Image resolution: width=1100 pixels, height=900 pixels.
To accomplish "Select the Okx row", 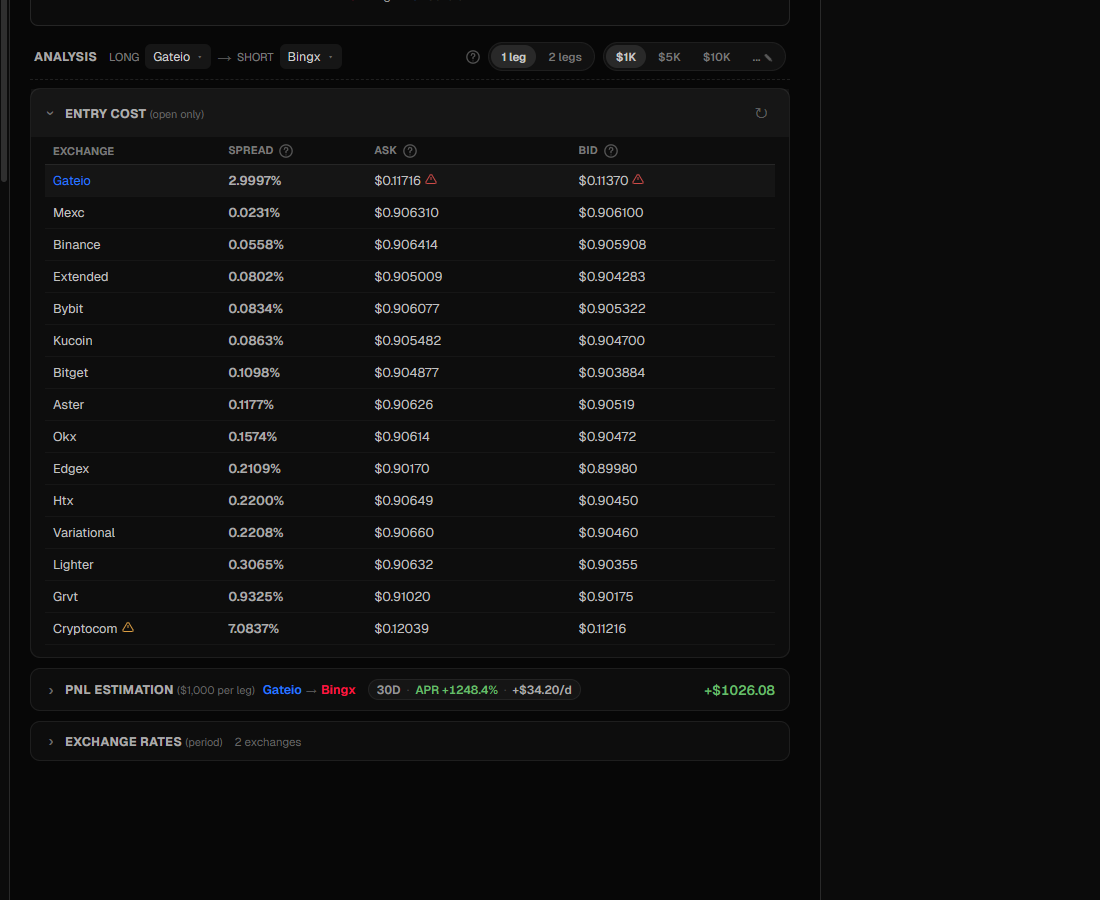I will 410,436.
